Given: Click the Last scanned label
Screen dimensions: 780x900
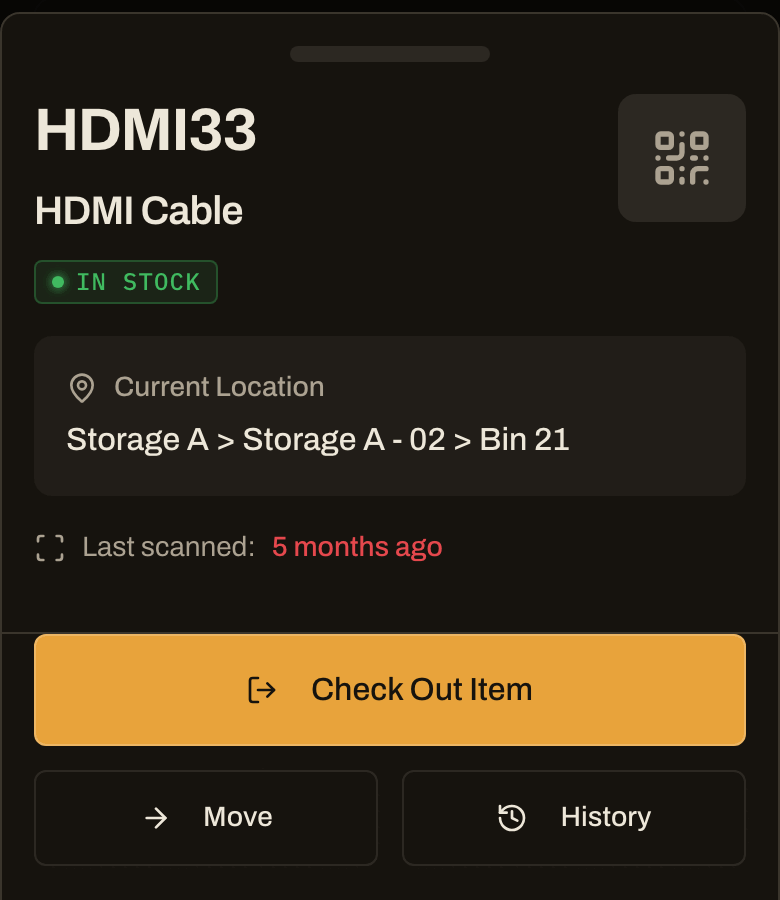Looking at the screenshot, I should tap(169, 547).
